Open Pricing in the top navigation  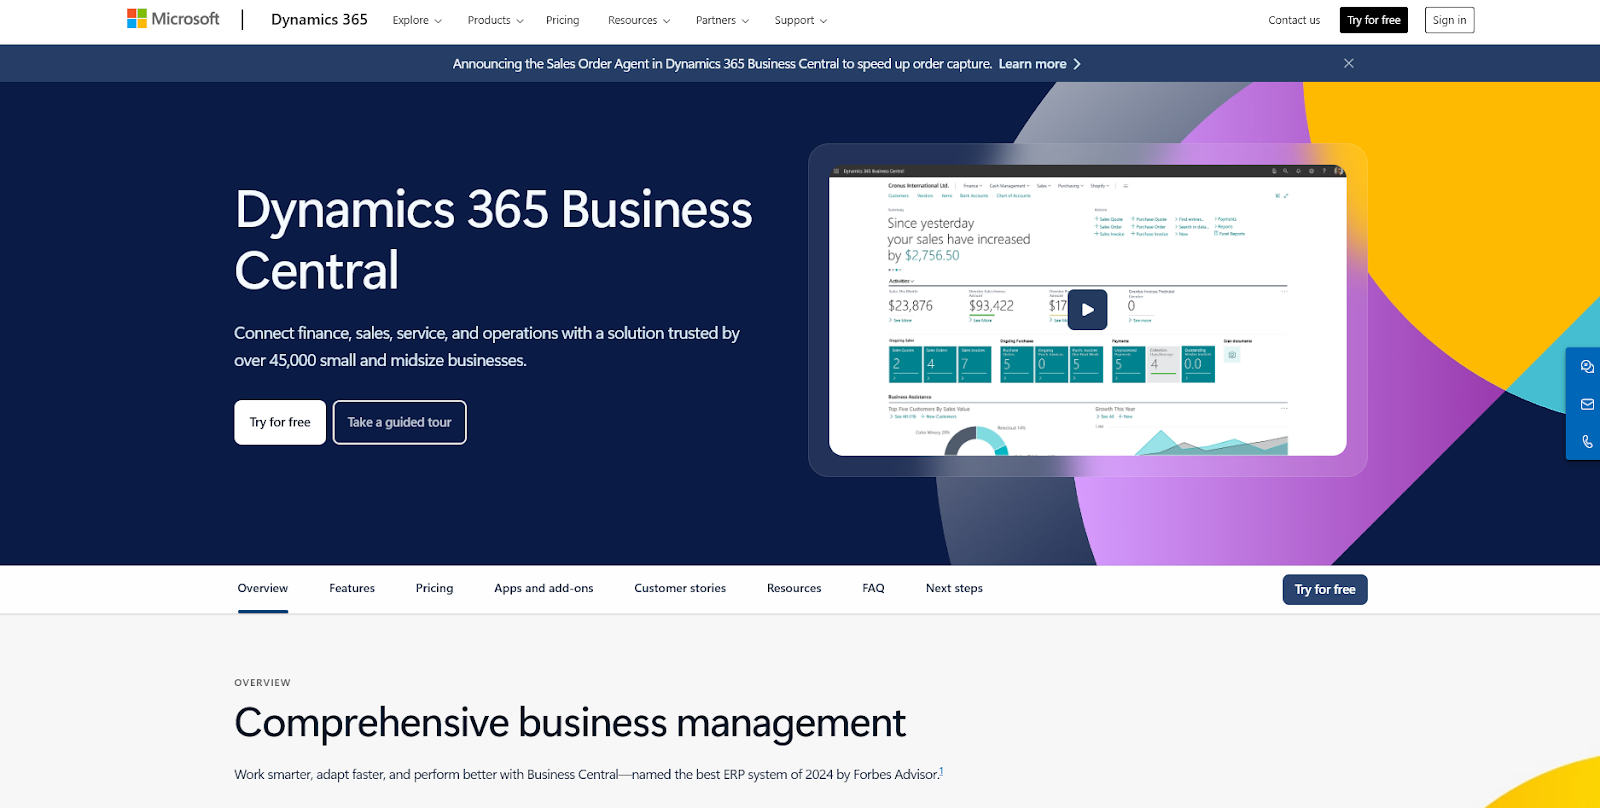562,20
